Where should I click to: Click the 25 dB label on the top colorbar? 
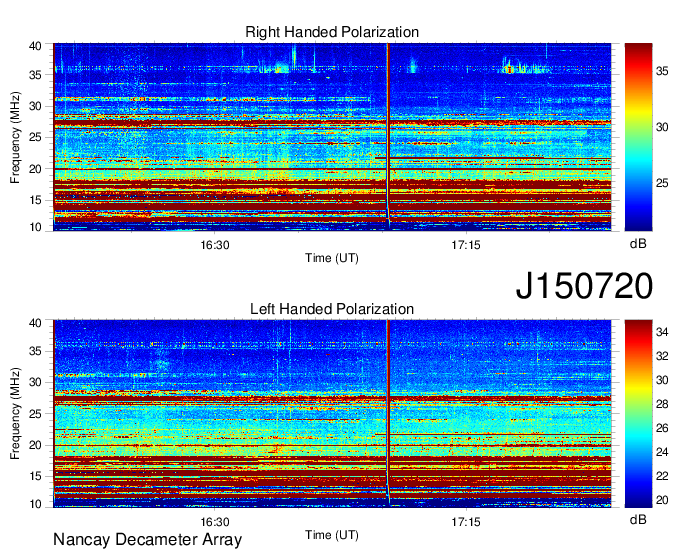click(662, 183)
